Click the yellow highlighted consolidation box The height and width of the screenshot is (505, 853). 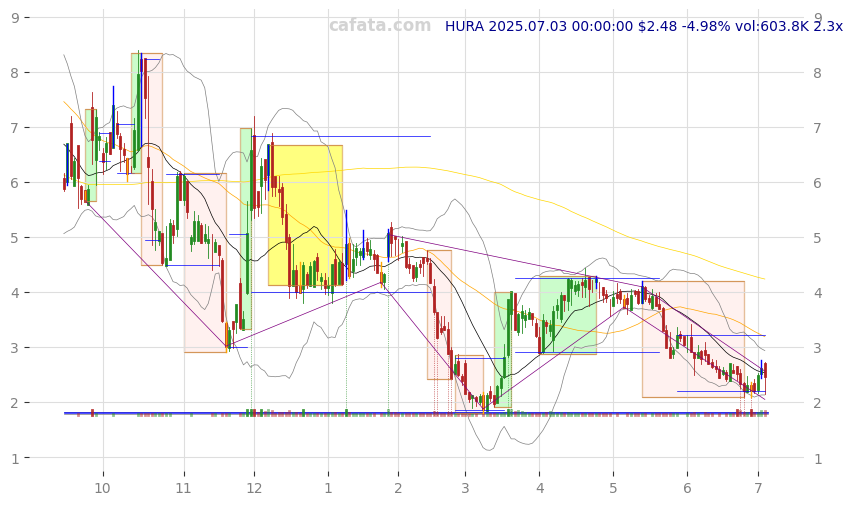305,215
